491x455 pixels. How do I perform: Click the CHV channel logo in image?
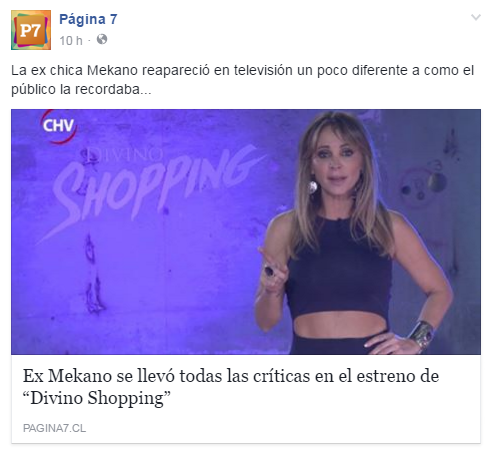[x=59, y=126]
